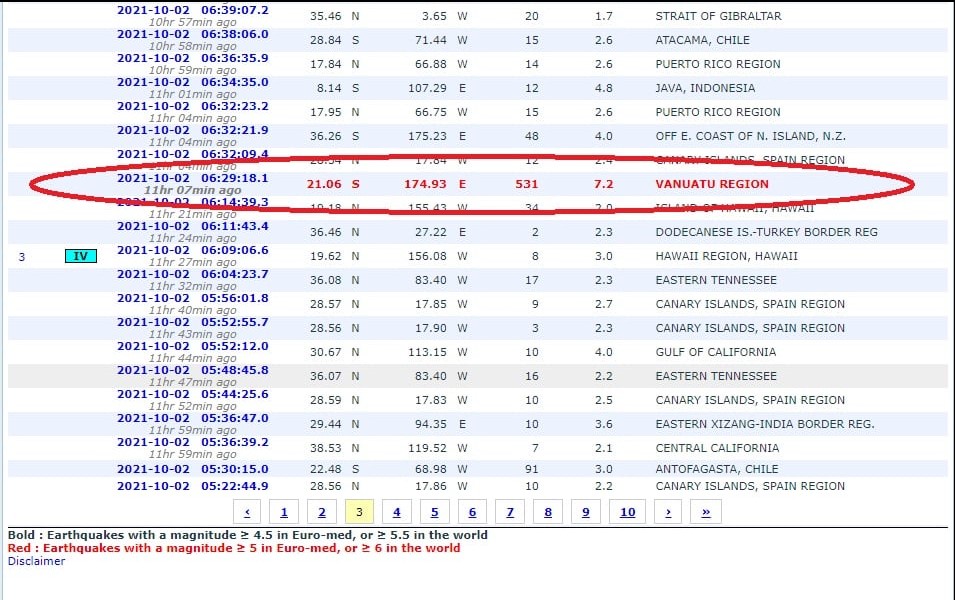The width and height of the screenshot is (955, 600).
Task: Select the highlighted current page 3
Action: (359, 512)
